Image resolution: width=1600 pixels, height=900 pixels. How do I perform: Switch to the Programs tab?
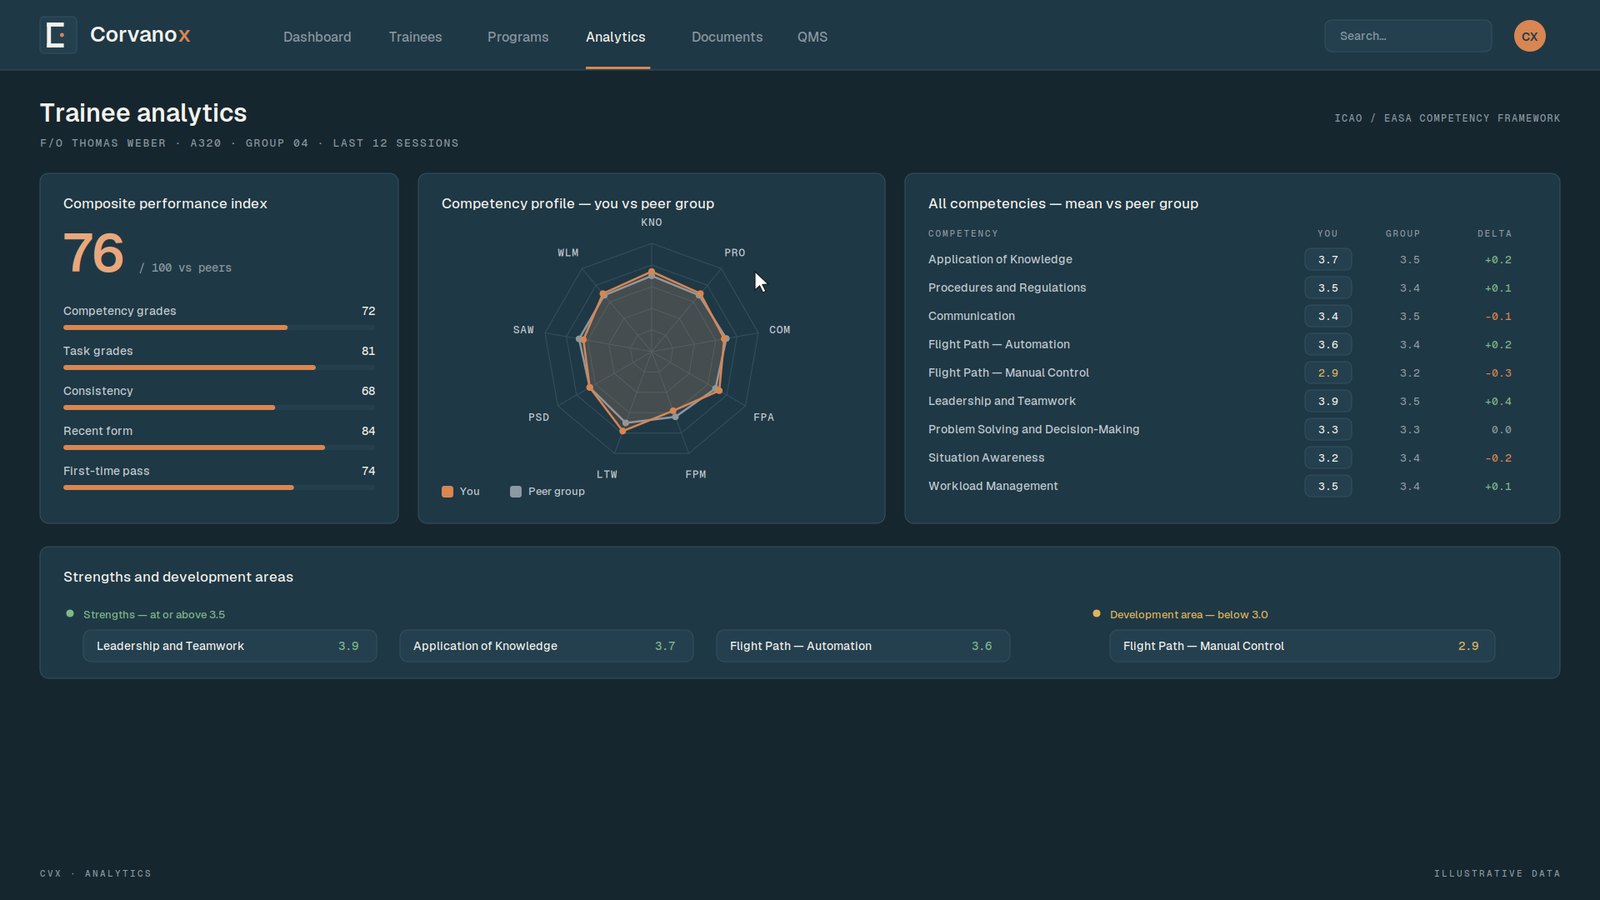[x=518, y=37]
